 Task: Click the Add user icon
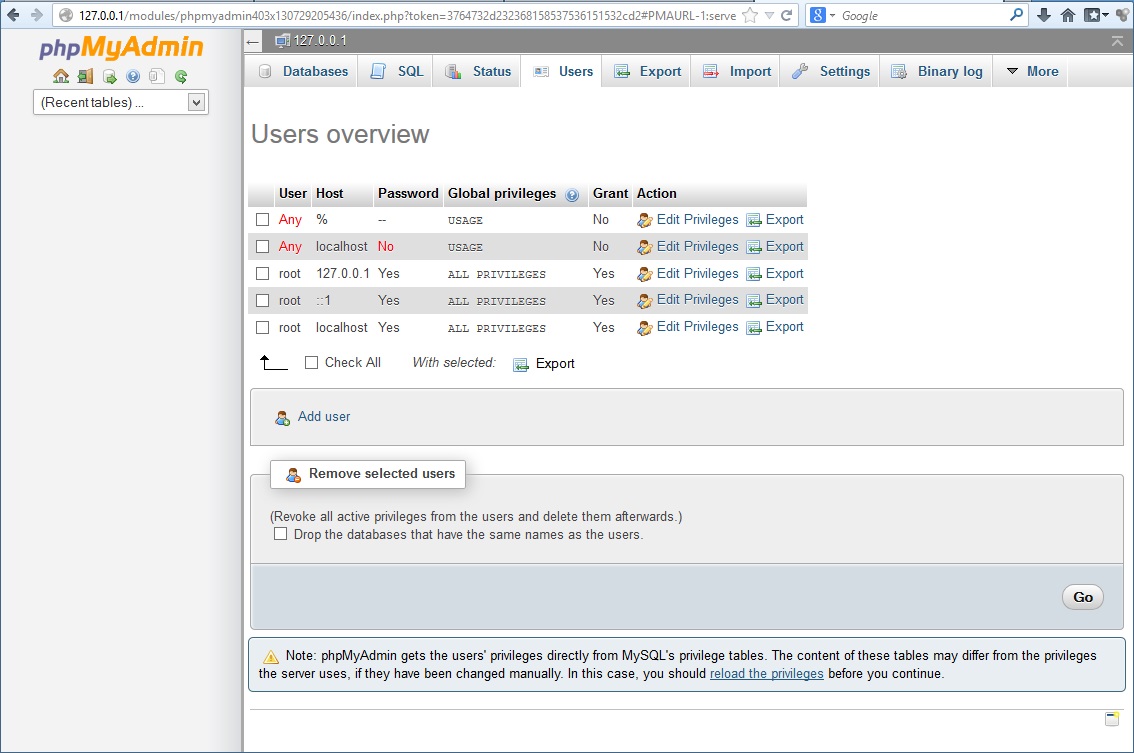[282, 417]
